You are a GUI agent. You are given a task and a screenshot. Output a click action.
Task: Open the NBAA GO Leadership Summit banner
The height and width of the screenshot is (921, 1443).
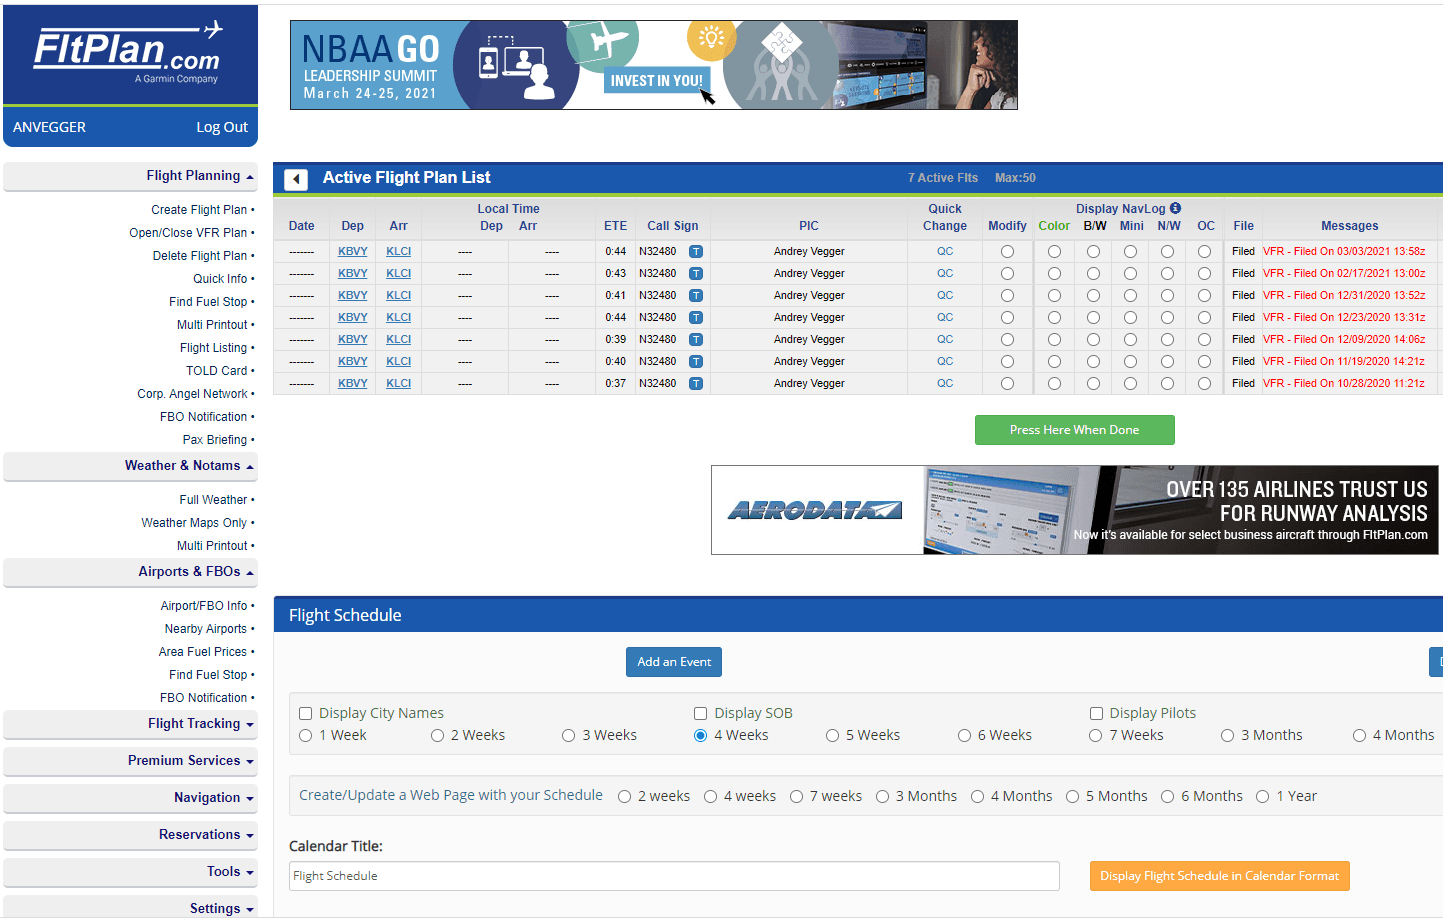(654, 65)
